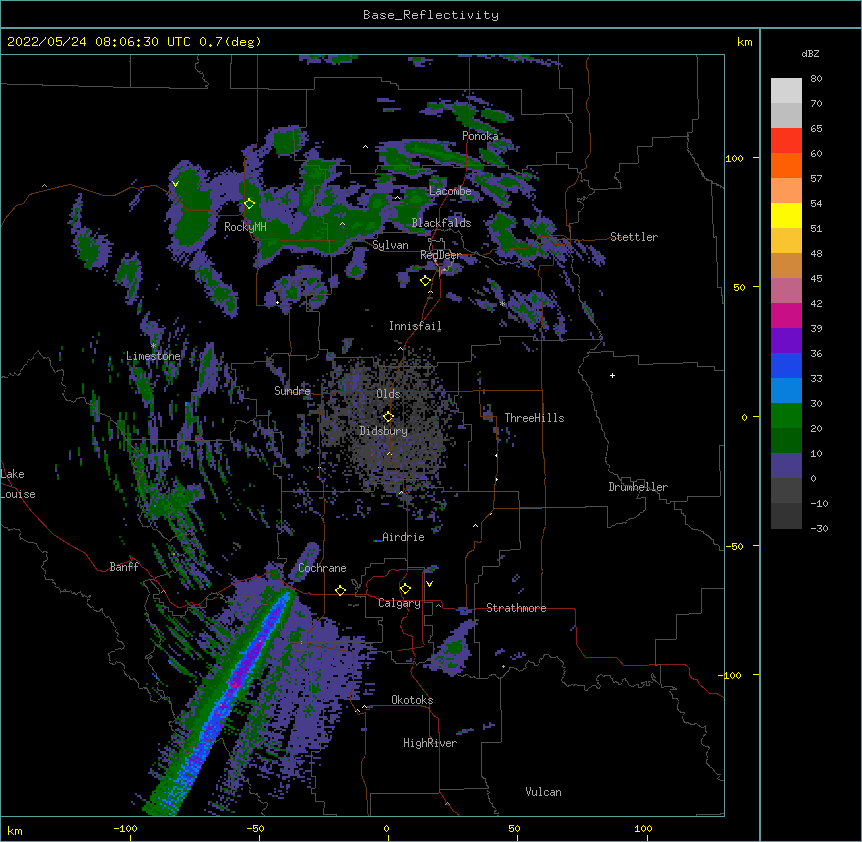Click the asterisk marker above the Limestone label

pos(154,345)
